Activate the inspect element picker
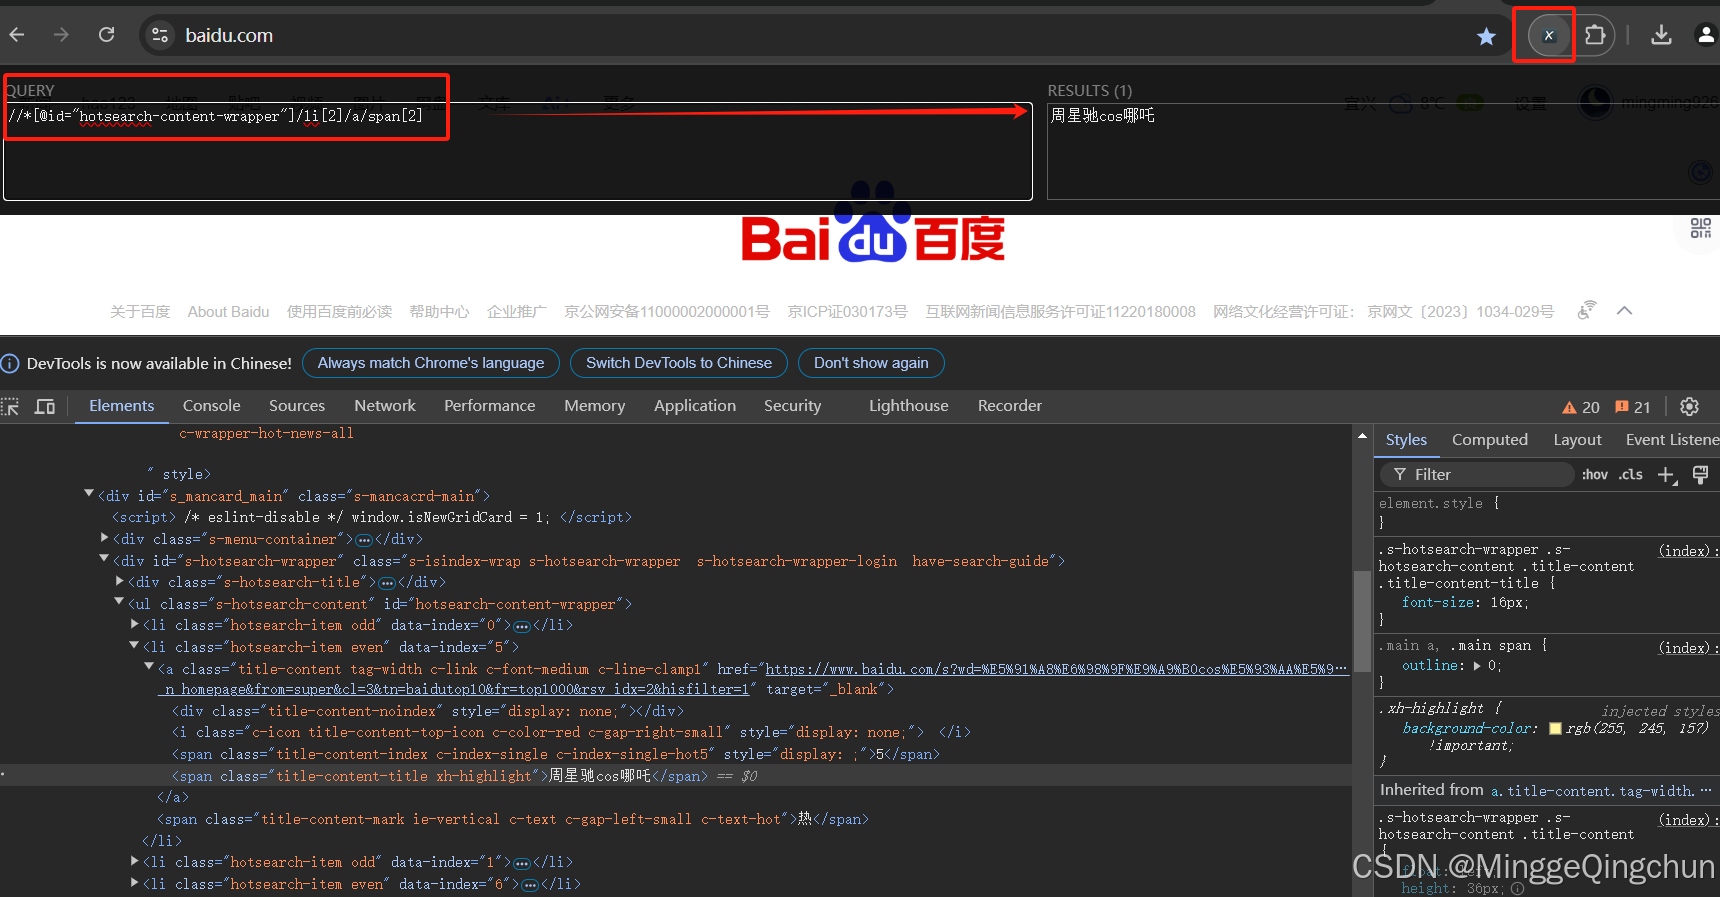Image resolution: width=1720 pixels, height=897 pixels. [x=11, y=406]
